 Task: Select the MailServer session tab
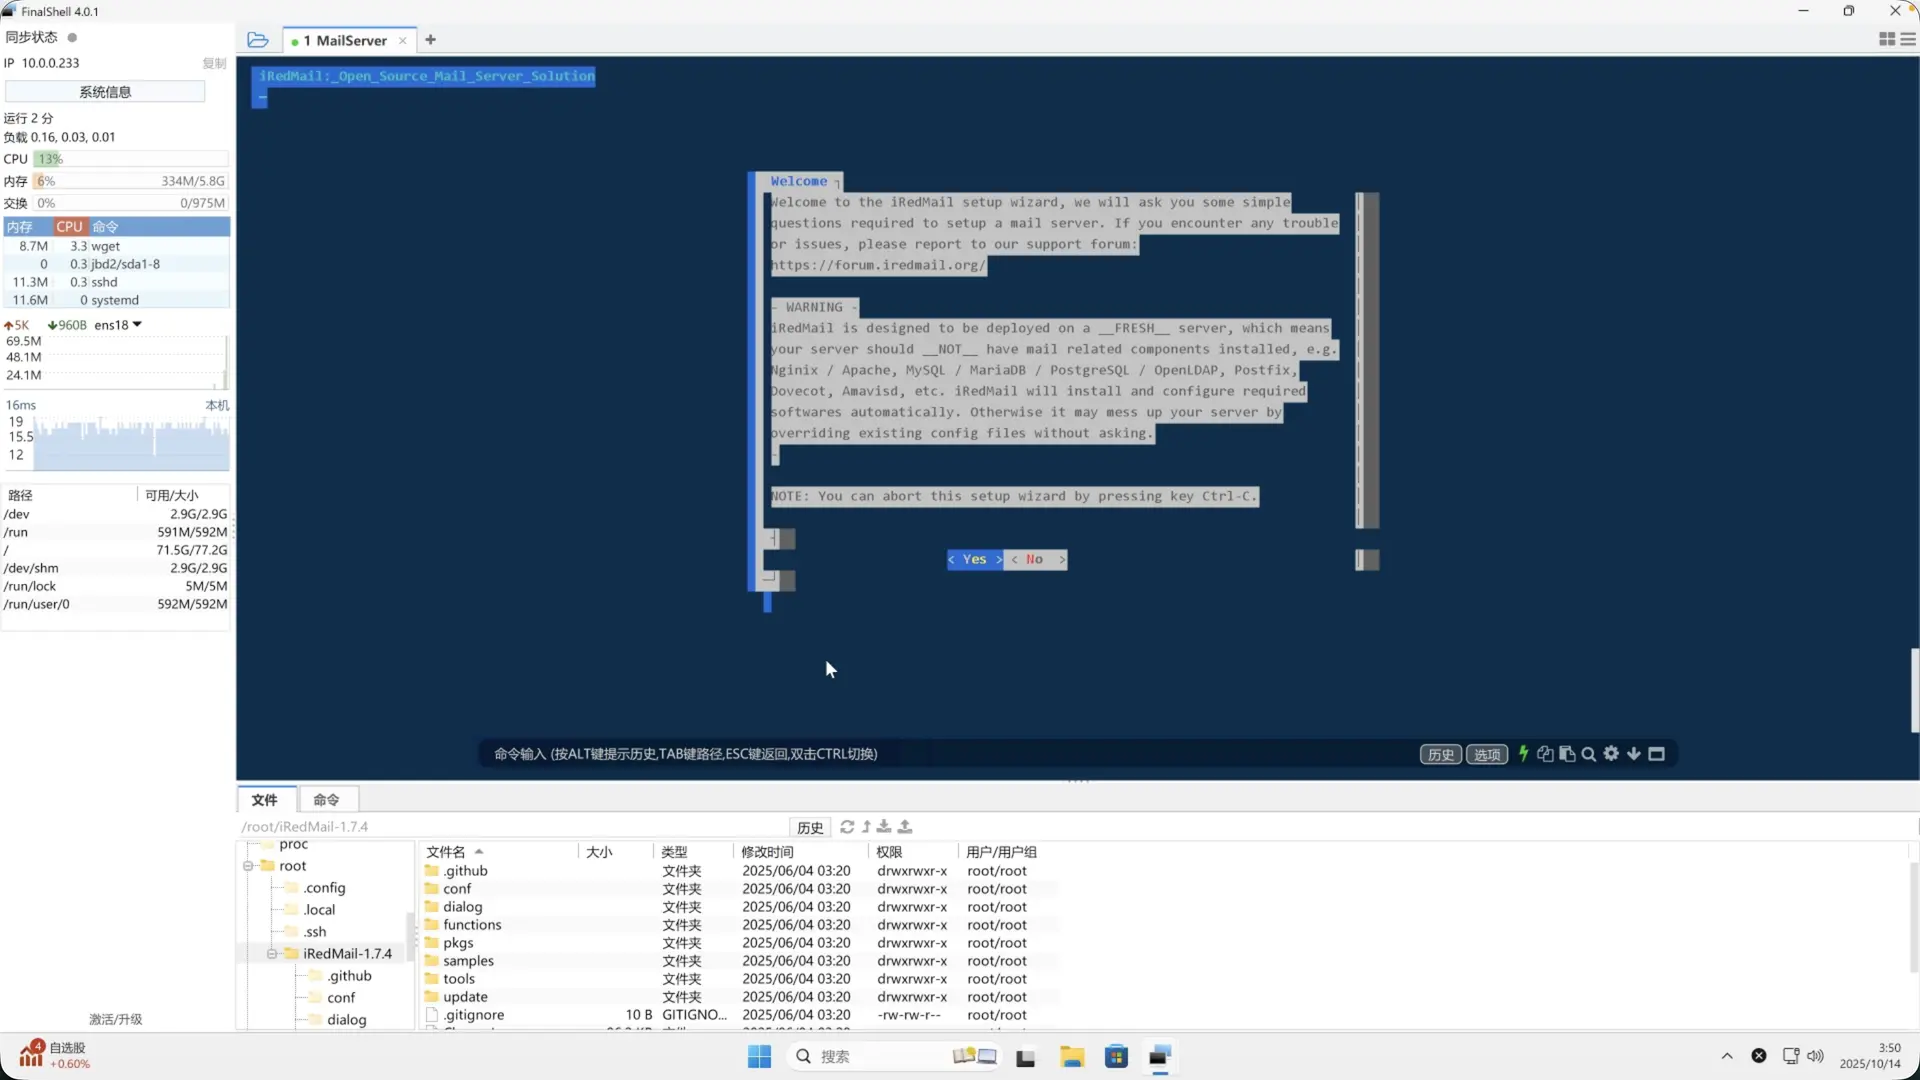(345, 41)
